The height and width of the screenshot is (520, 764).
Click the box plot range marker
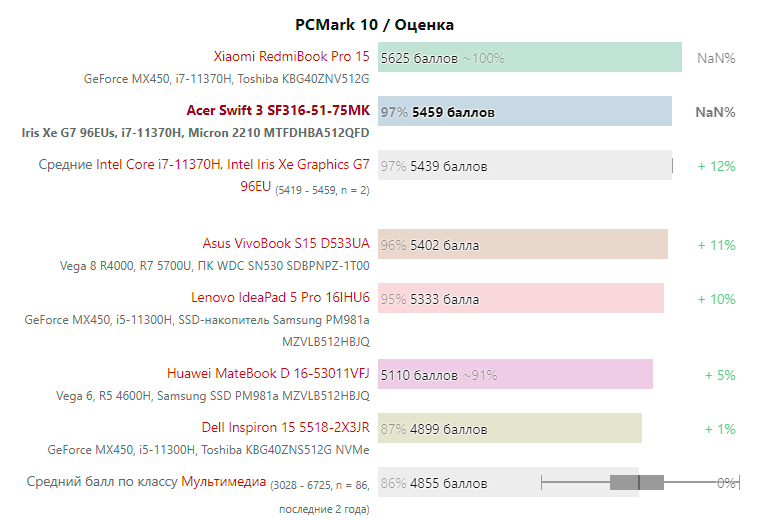[x=640, y=483]
